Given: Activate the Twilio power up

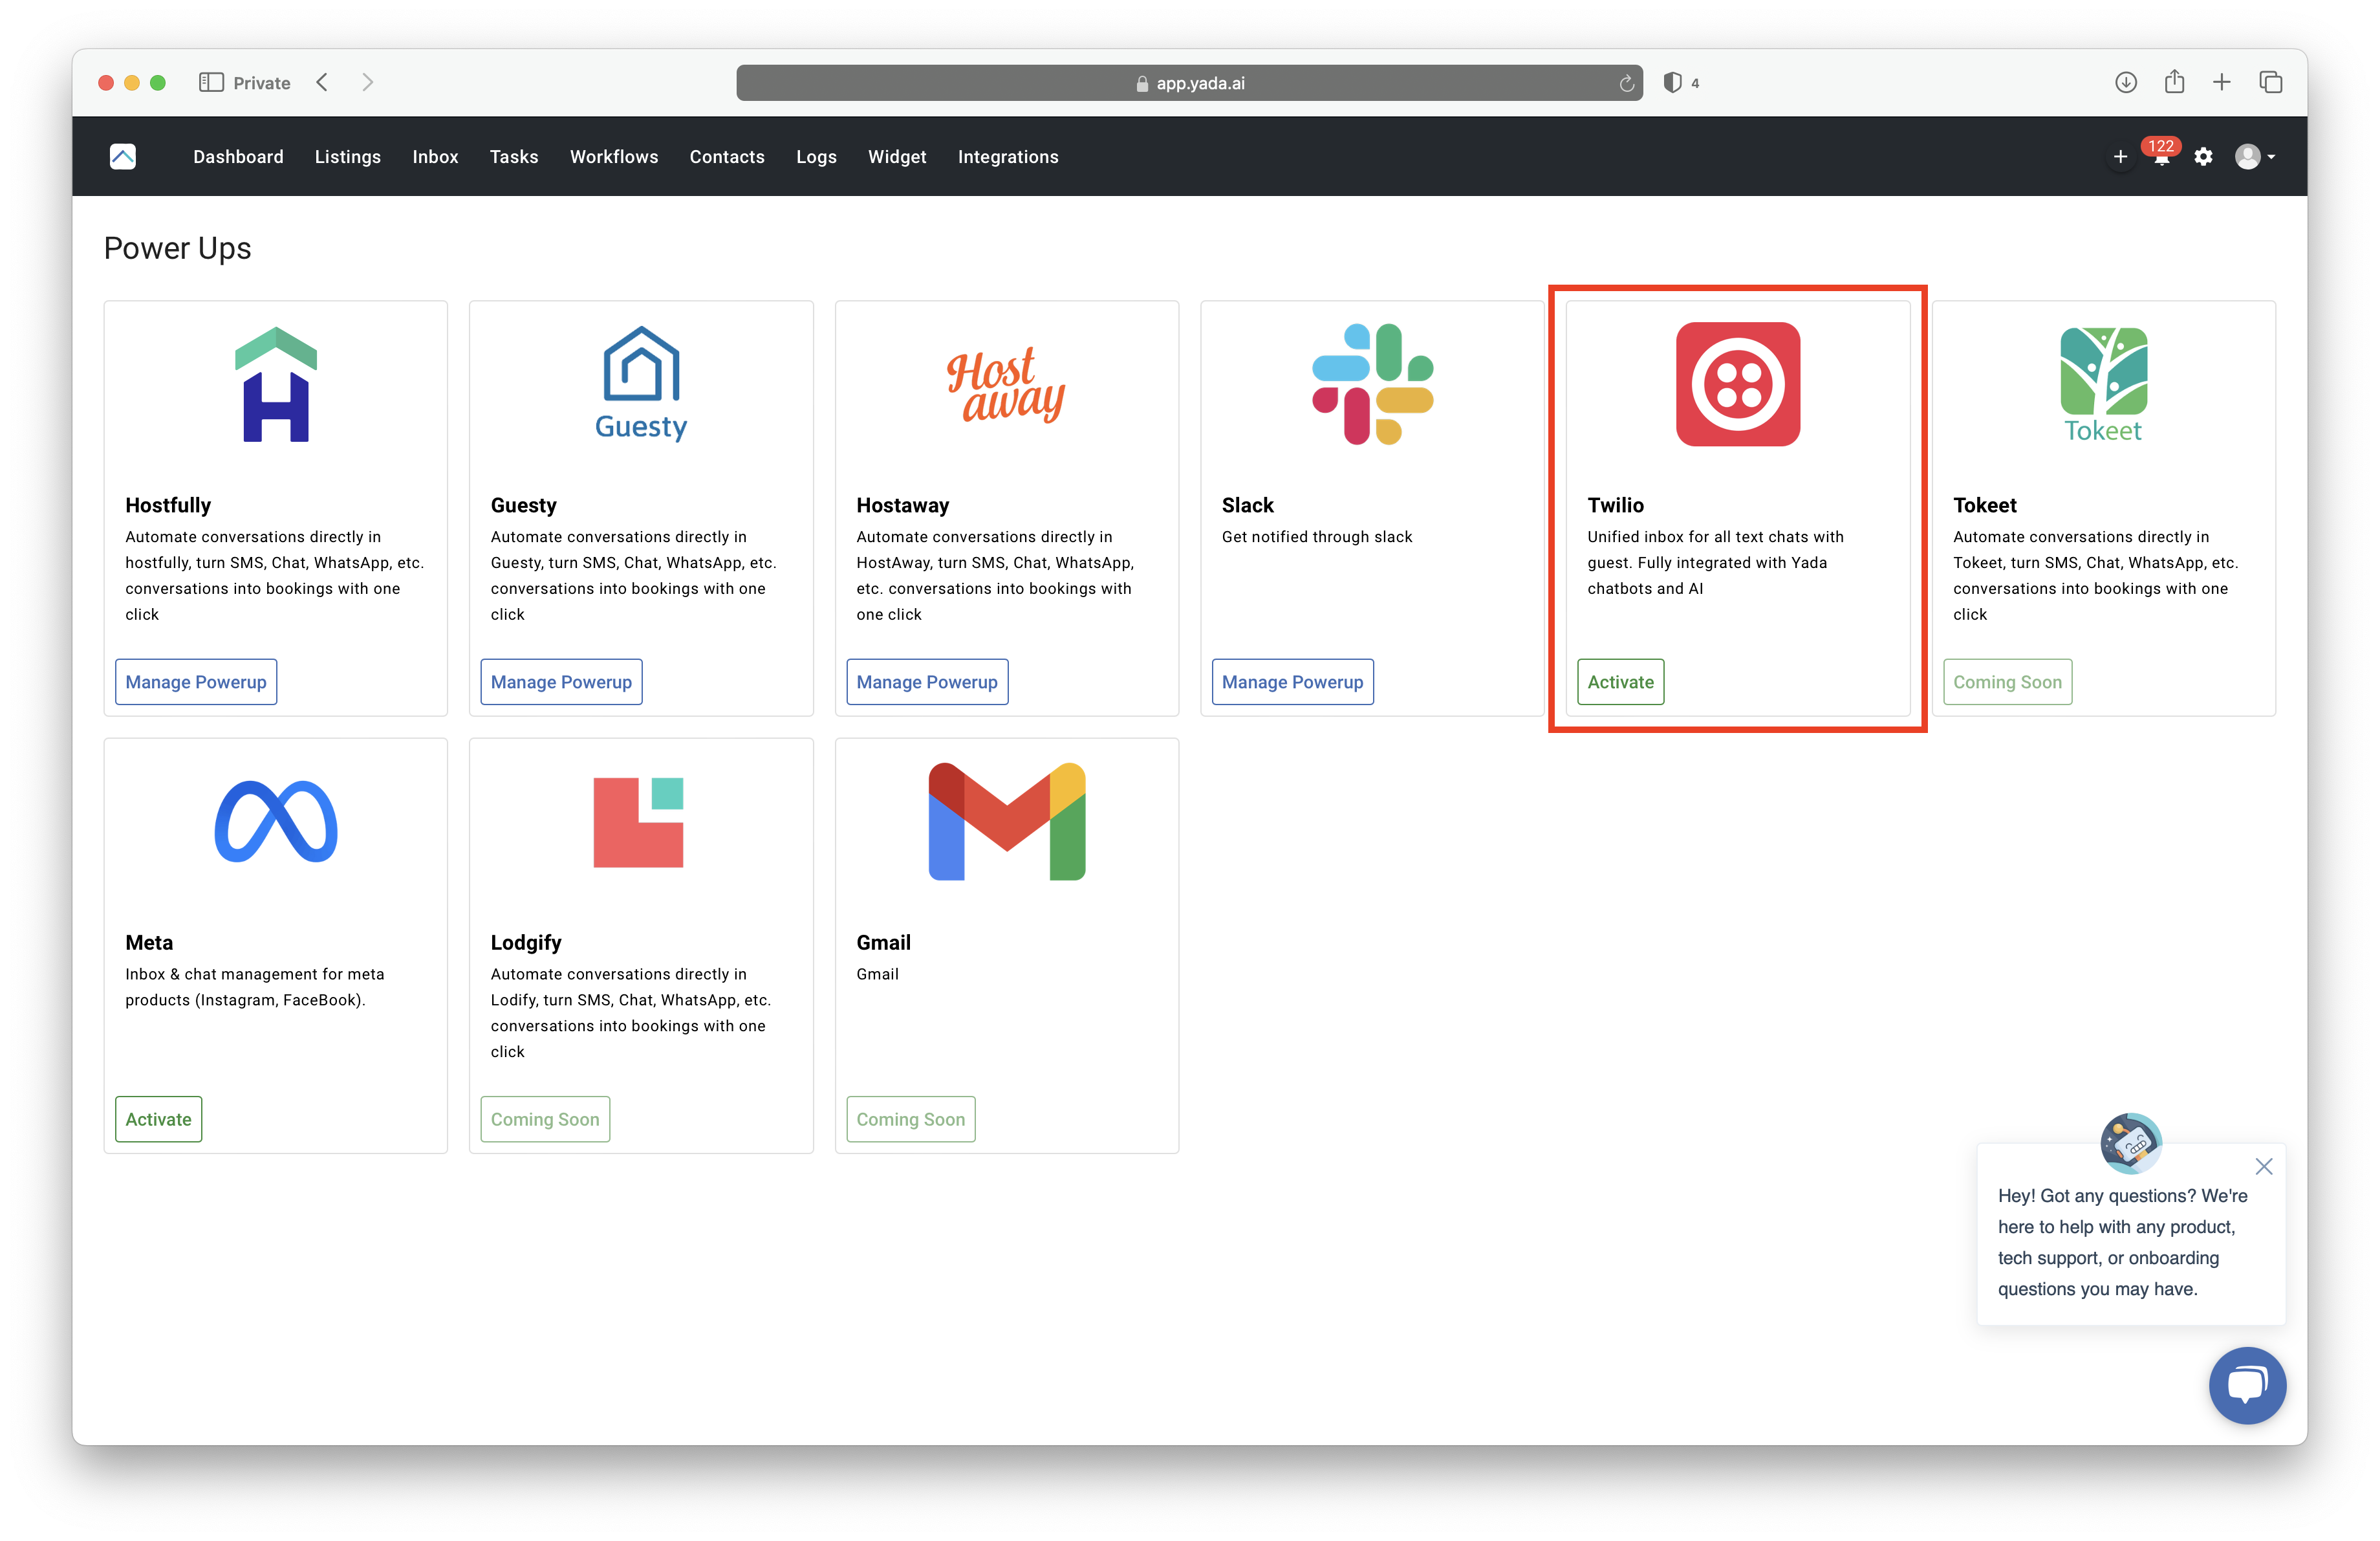Looking at the screenshot, I should 1620,682.
